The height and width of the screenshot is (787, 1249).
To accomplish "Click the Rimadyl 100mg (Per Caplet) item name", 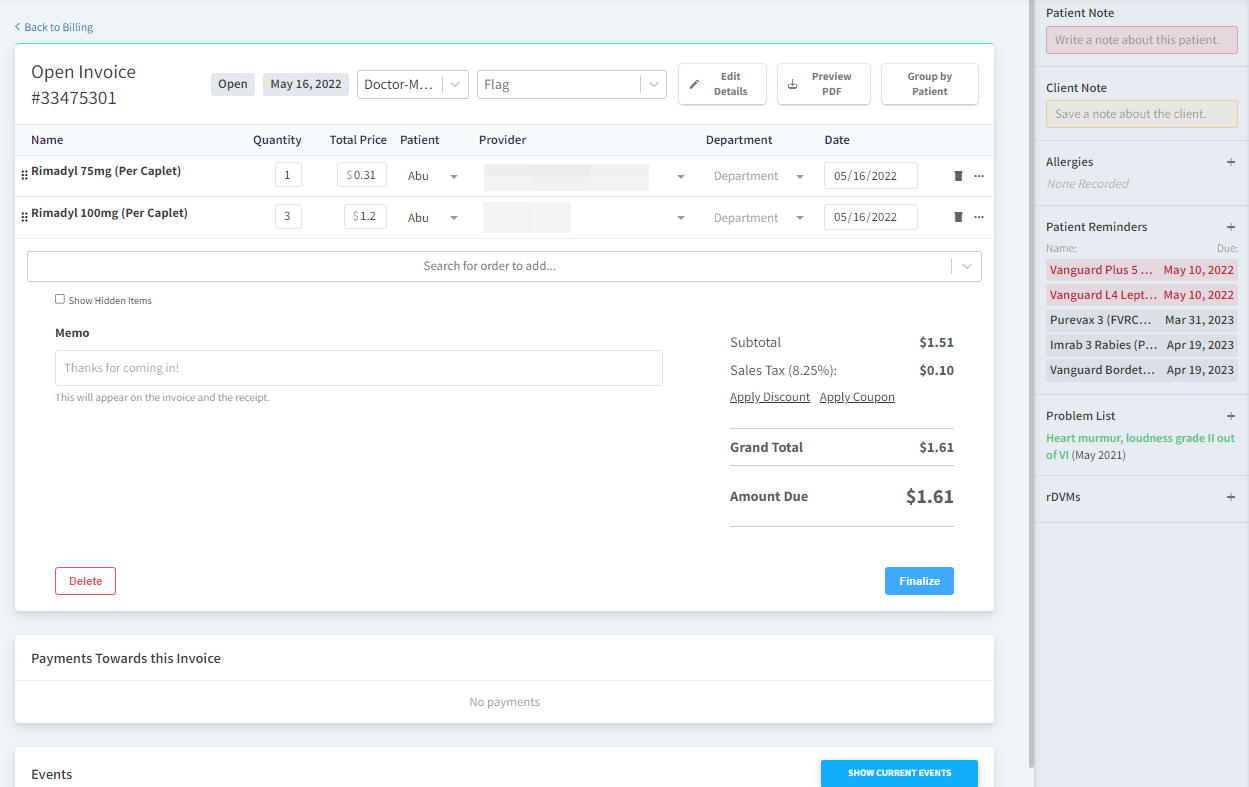I will pyautogui.click(x=109, y=213).
